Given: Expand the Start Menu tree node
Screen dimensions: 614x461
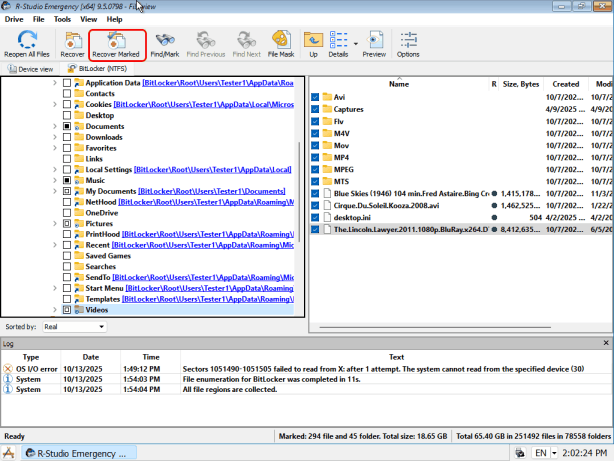Looking at the screenshot, I should pyautogui.click(x=55, y=288).
